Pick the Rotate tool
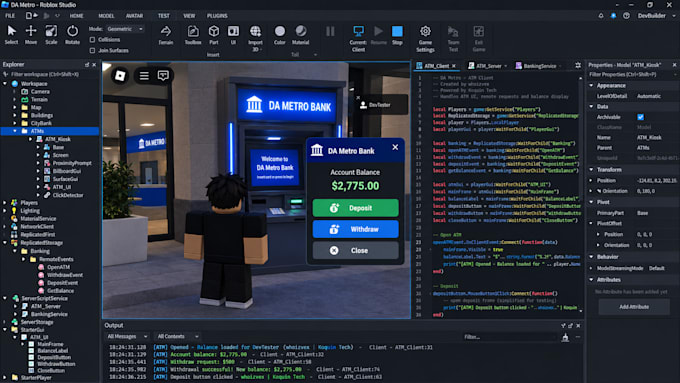This screenshot has height=383, width=680. click(x=72, y=34)
